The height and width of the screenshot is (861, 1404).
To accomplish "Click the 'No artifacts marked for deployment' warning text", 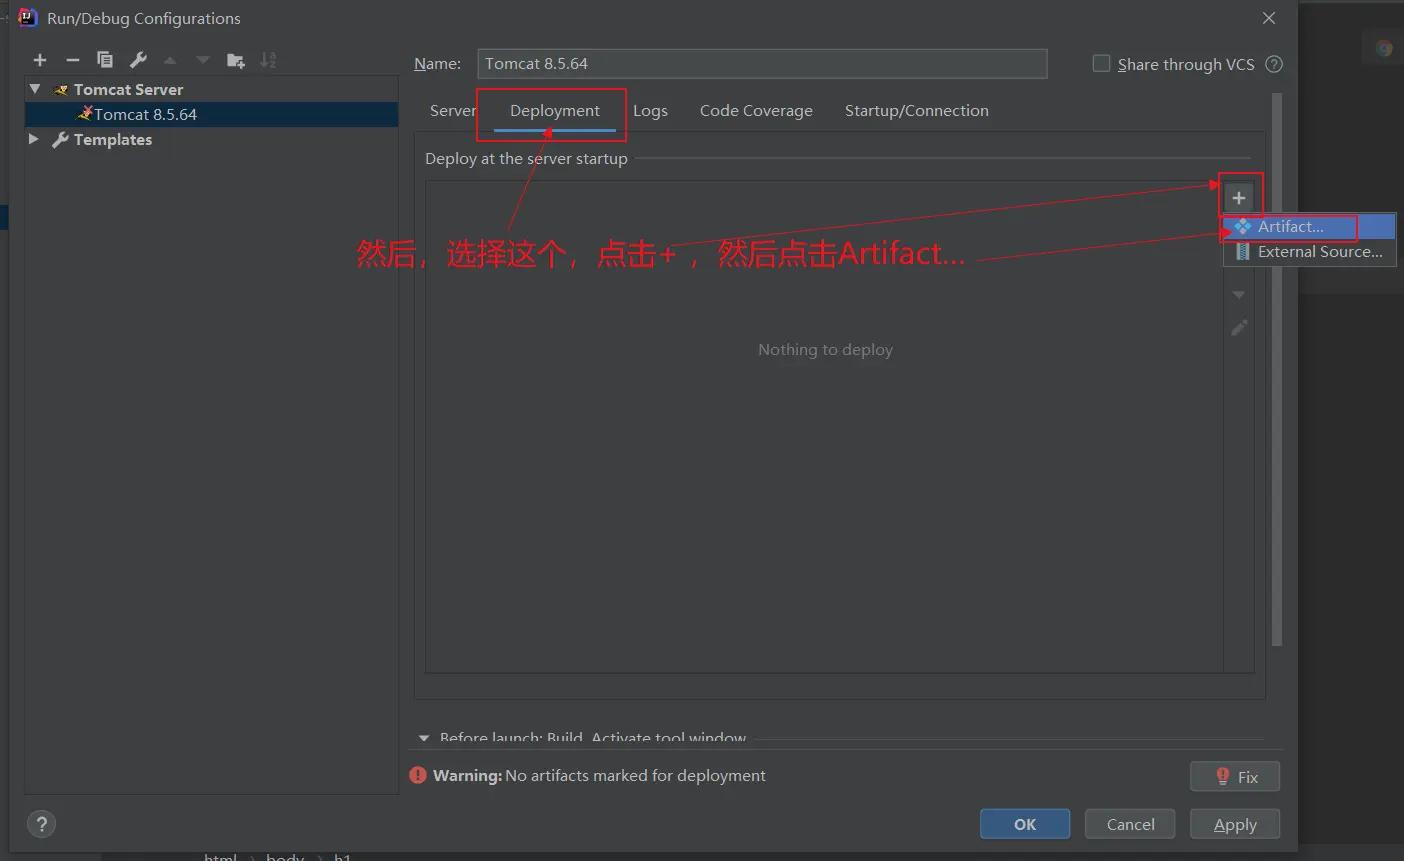I will coord(635,775).
